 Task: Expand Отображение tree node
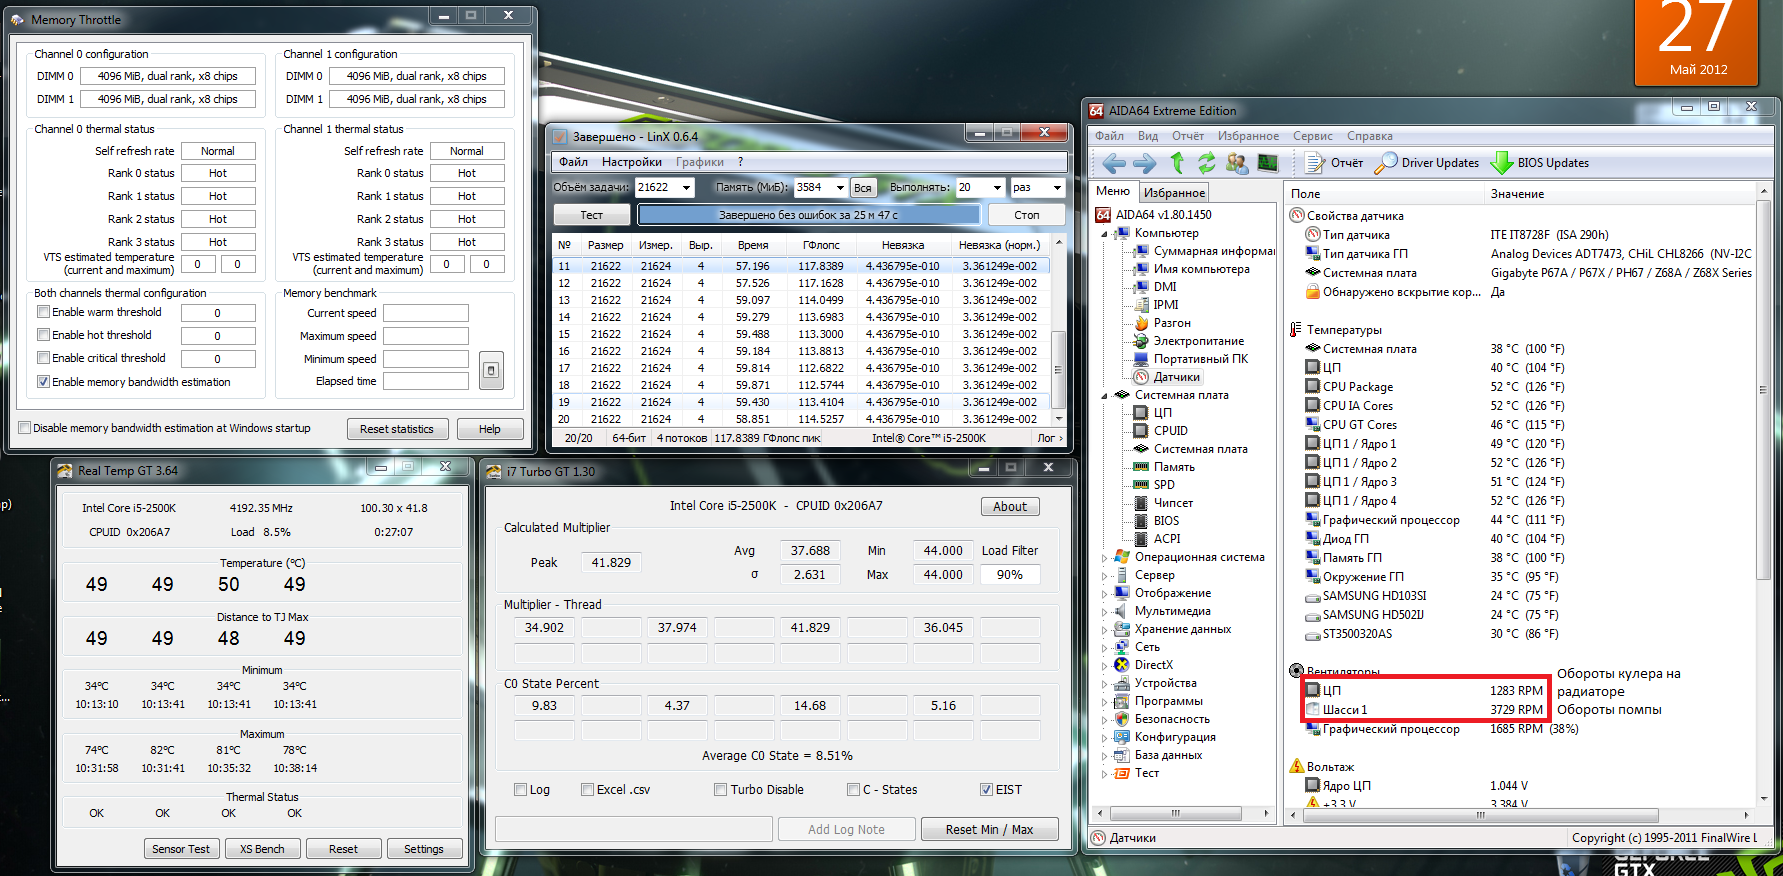[1106, 594]
